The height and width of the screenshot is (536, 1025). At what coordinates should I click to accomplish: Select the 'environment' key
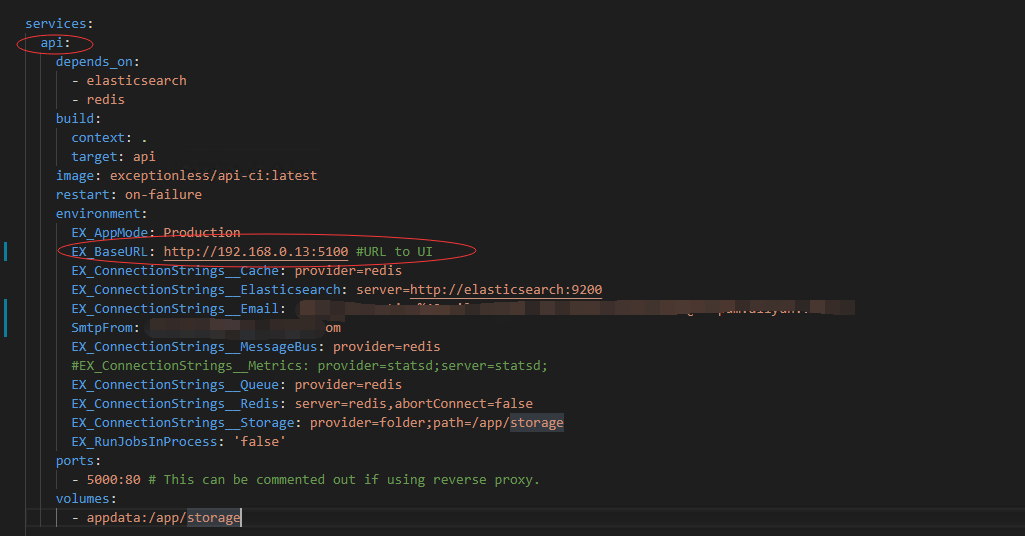(98, 213)
